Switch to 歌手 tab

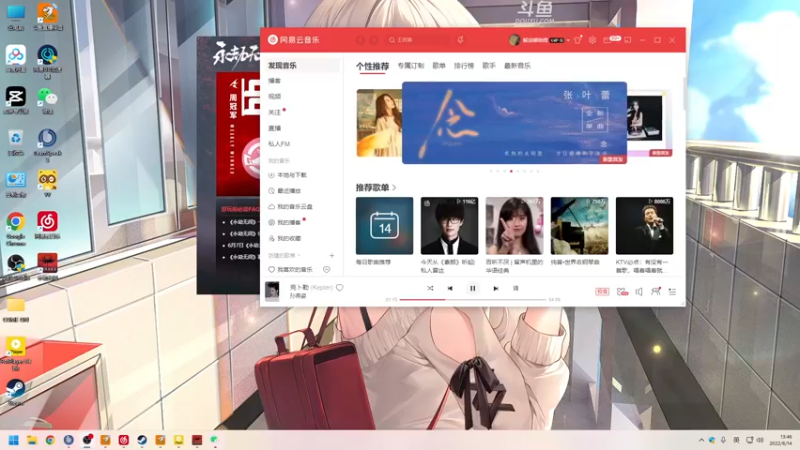[489, 65]
